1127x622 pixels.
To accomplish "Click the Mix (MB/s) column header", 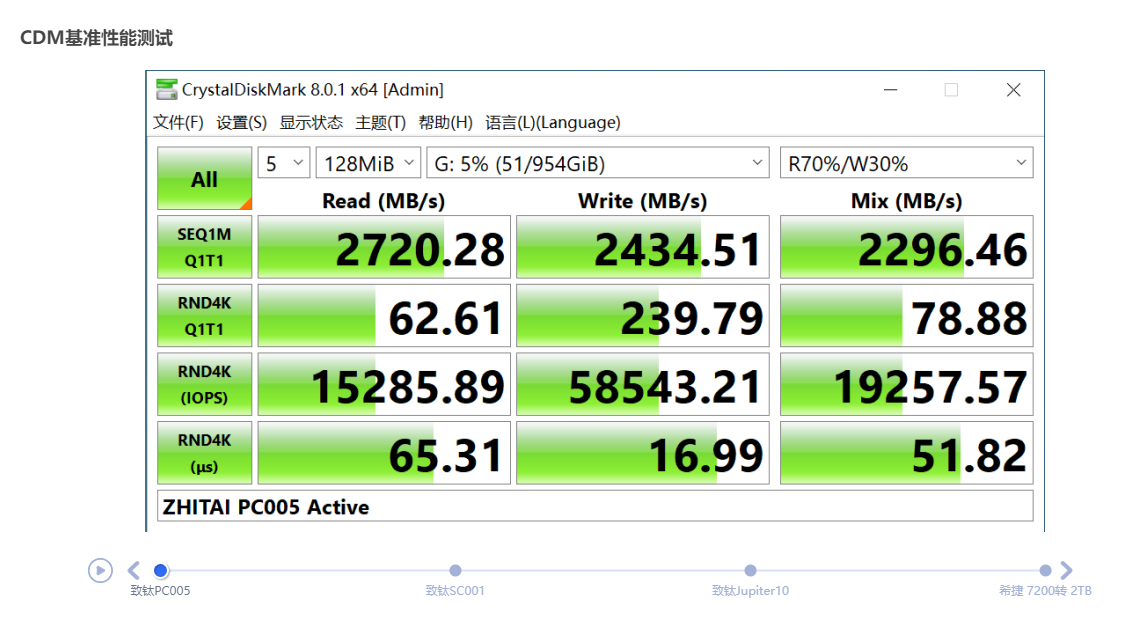I will (906, 201).
